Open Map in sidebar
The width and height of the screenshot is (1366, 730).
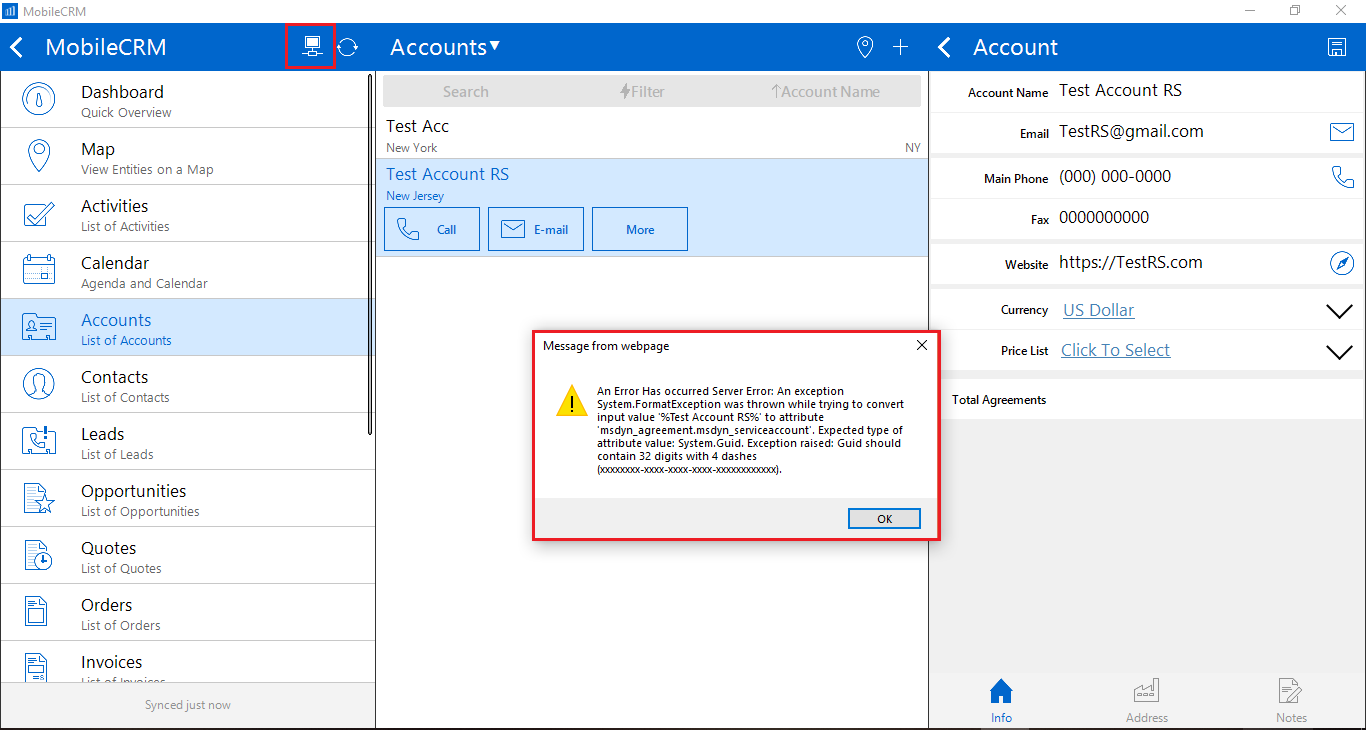(x=187, y=157)
